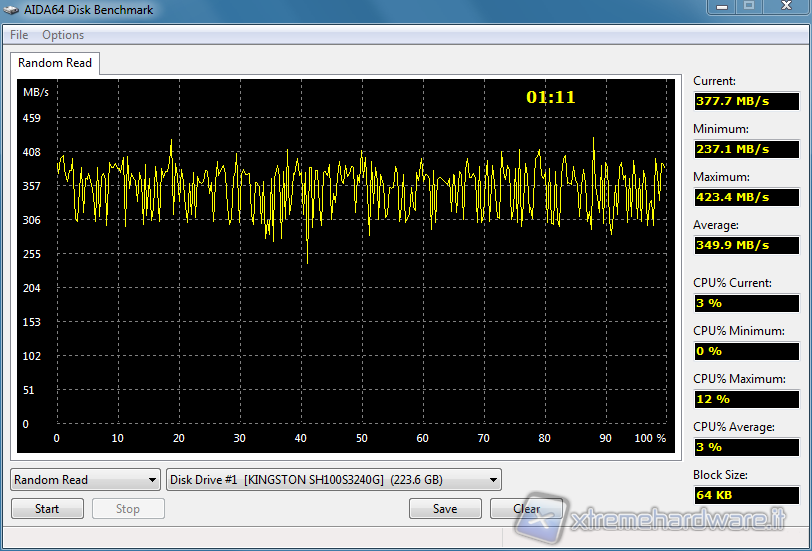Clear the benchmark graph

tap(526, 509)
